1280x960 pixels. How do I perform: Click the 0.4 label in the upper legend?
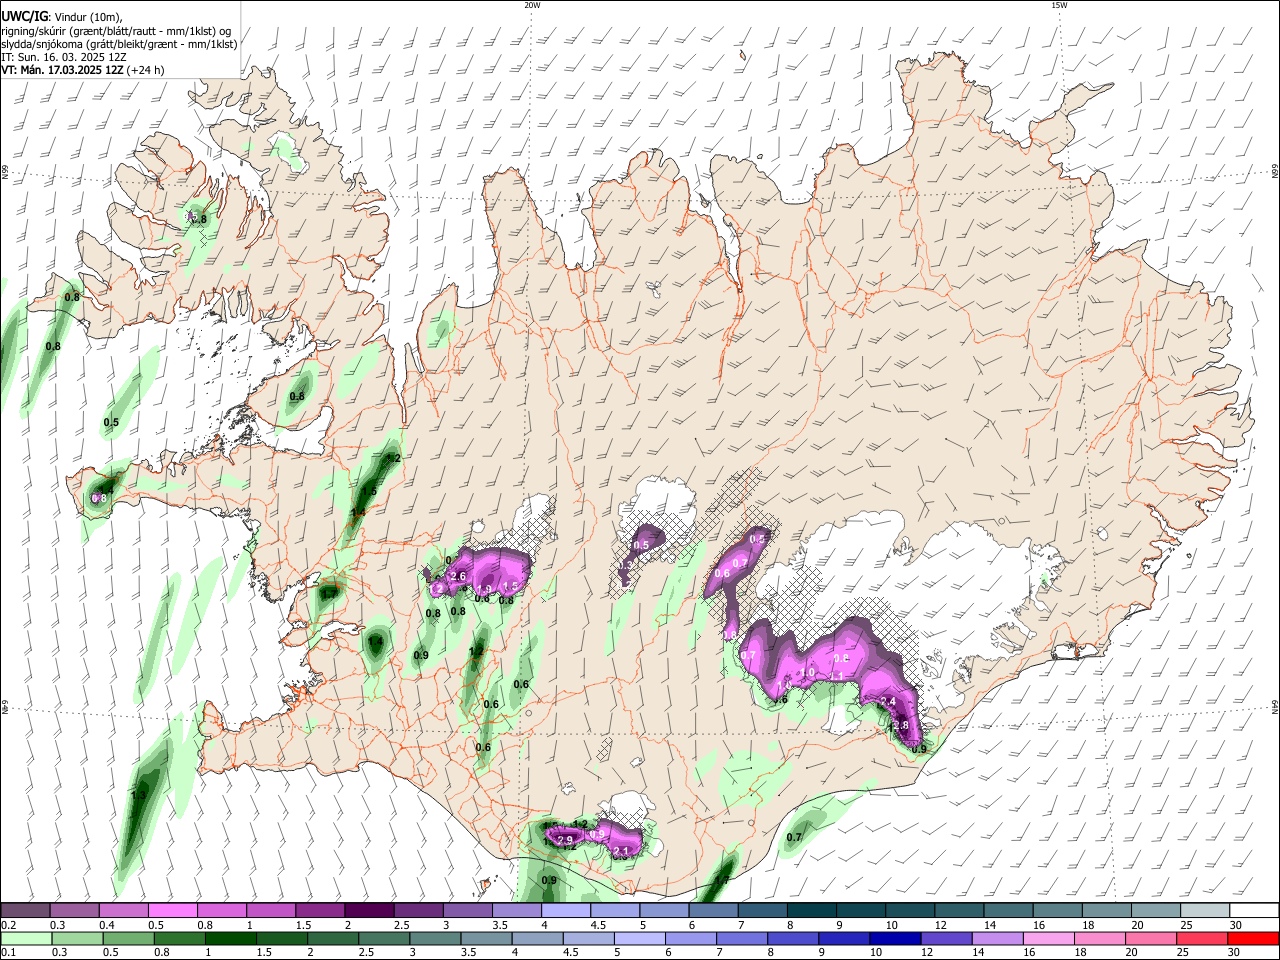tap(106, 925)
